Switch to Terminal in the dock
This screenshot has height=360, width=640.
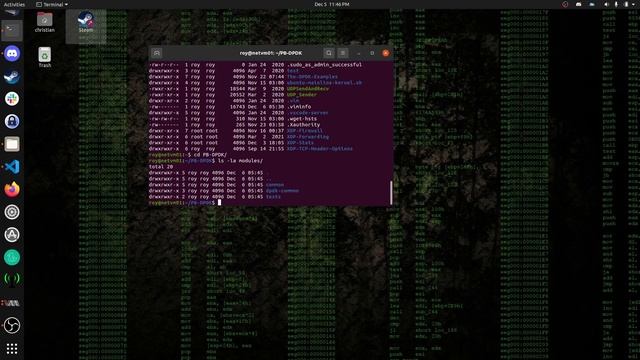(12, 30)
